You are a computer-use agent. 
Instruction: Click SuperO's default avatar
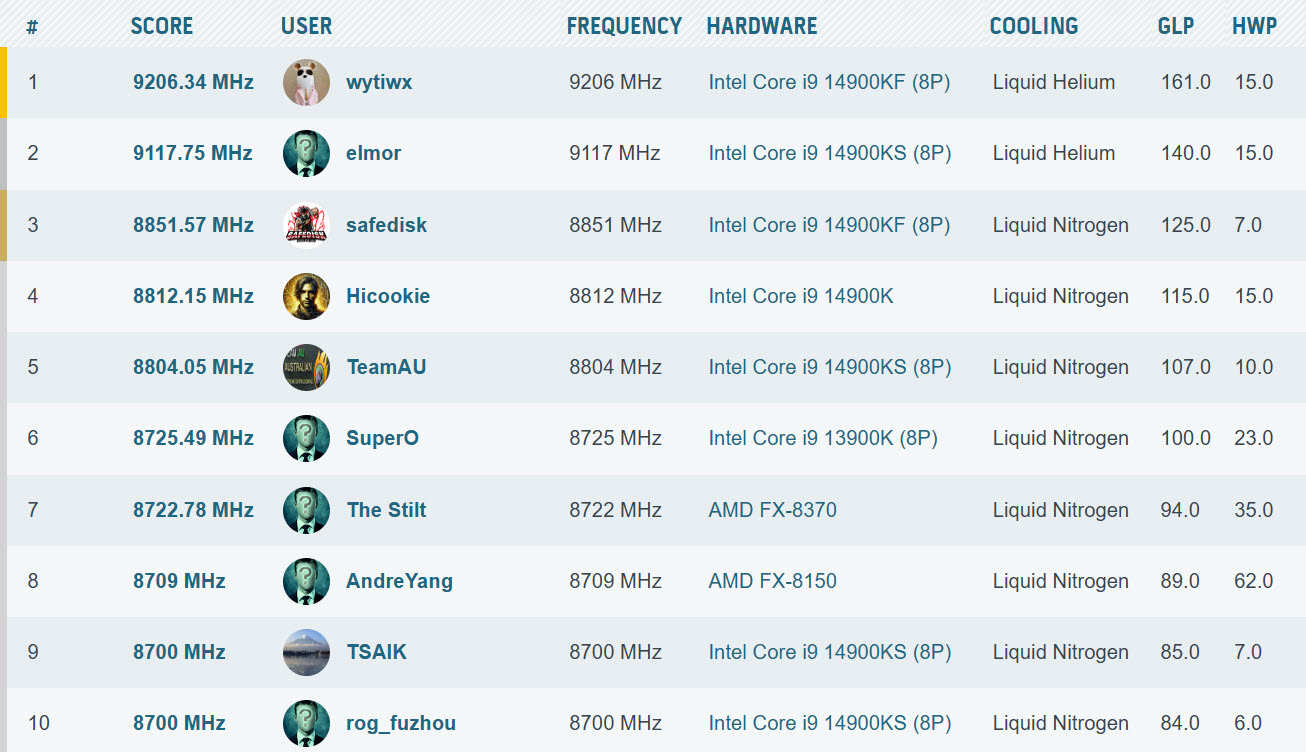click(306, 438)
